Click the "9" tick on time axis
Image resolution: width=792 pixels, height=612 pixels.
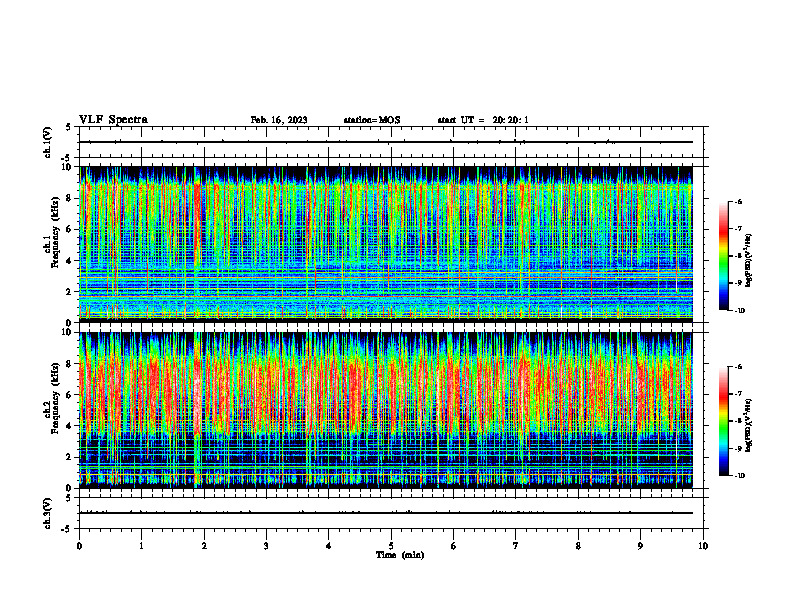coord(640,546)
